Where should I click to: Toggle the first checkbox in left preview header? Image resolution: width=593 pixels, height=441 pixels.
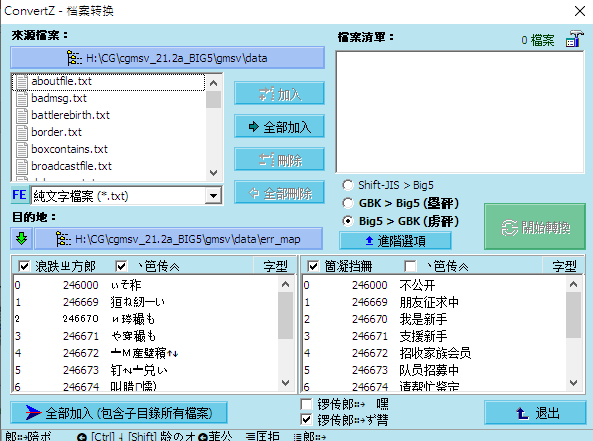23,266
